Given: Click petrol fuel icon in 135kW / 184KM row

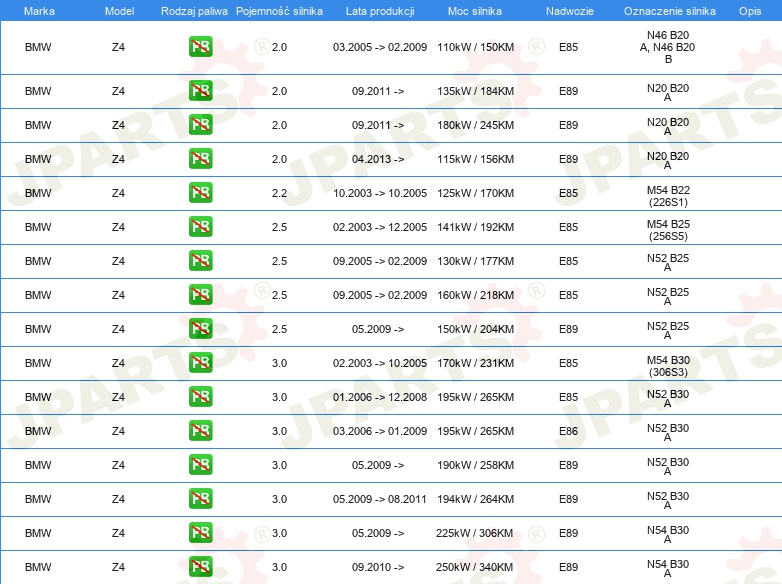Looking at the screenshot, I should [200, 91].
